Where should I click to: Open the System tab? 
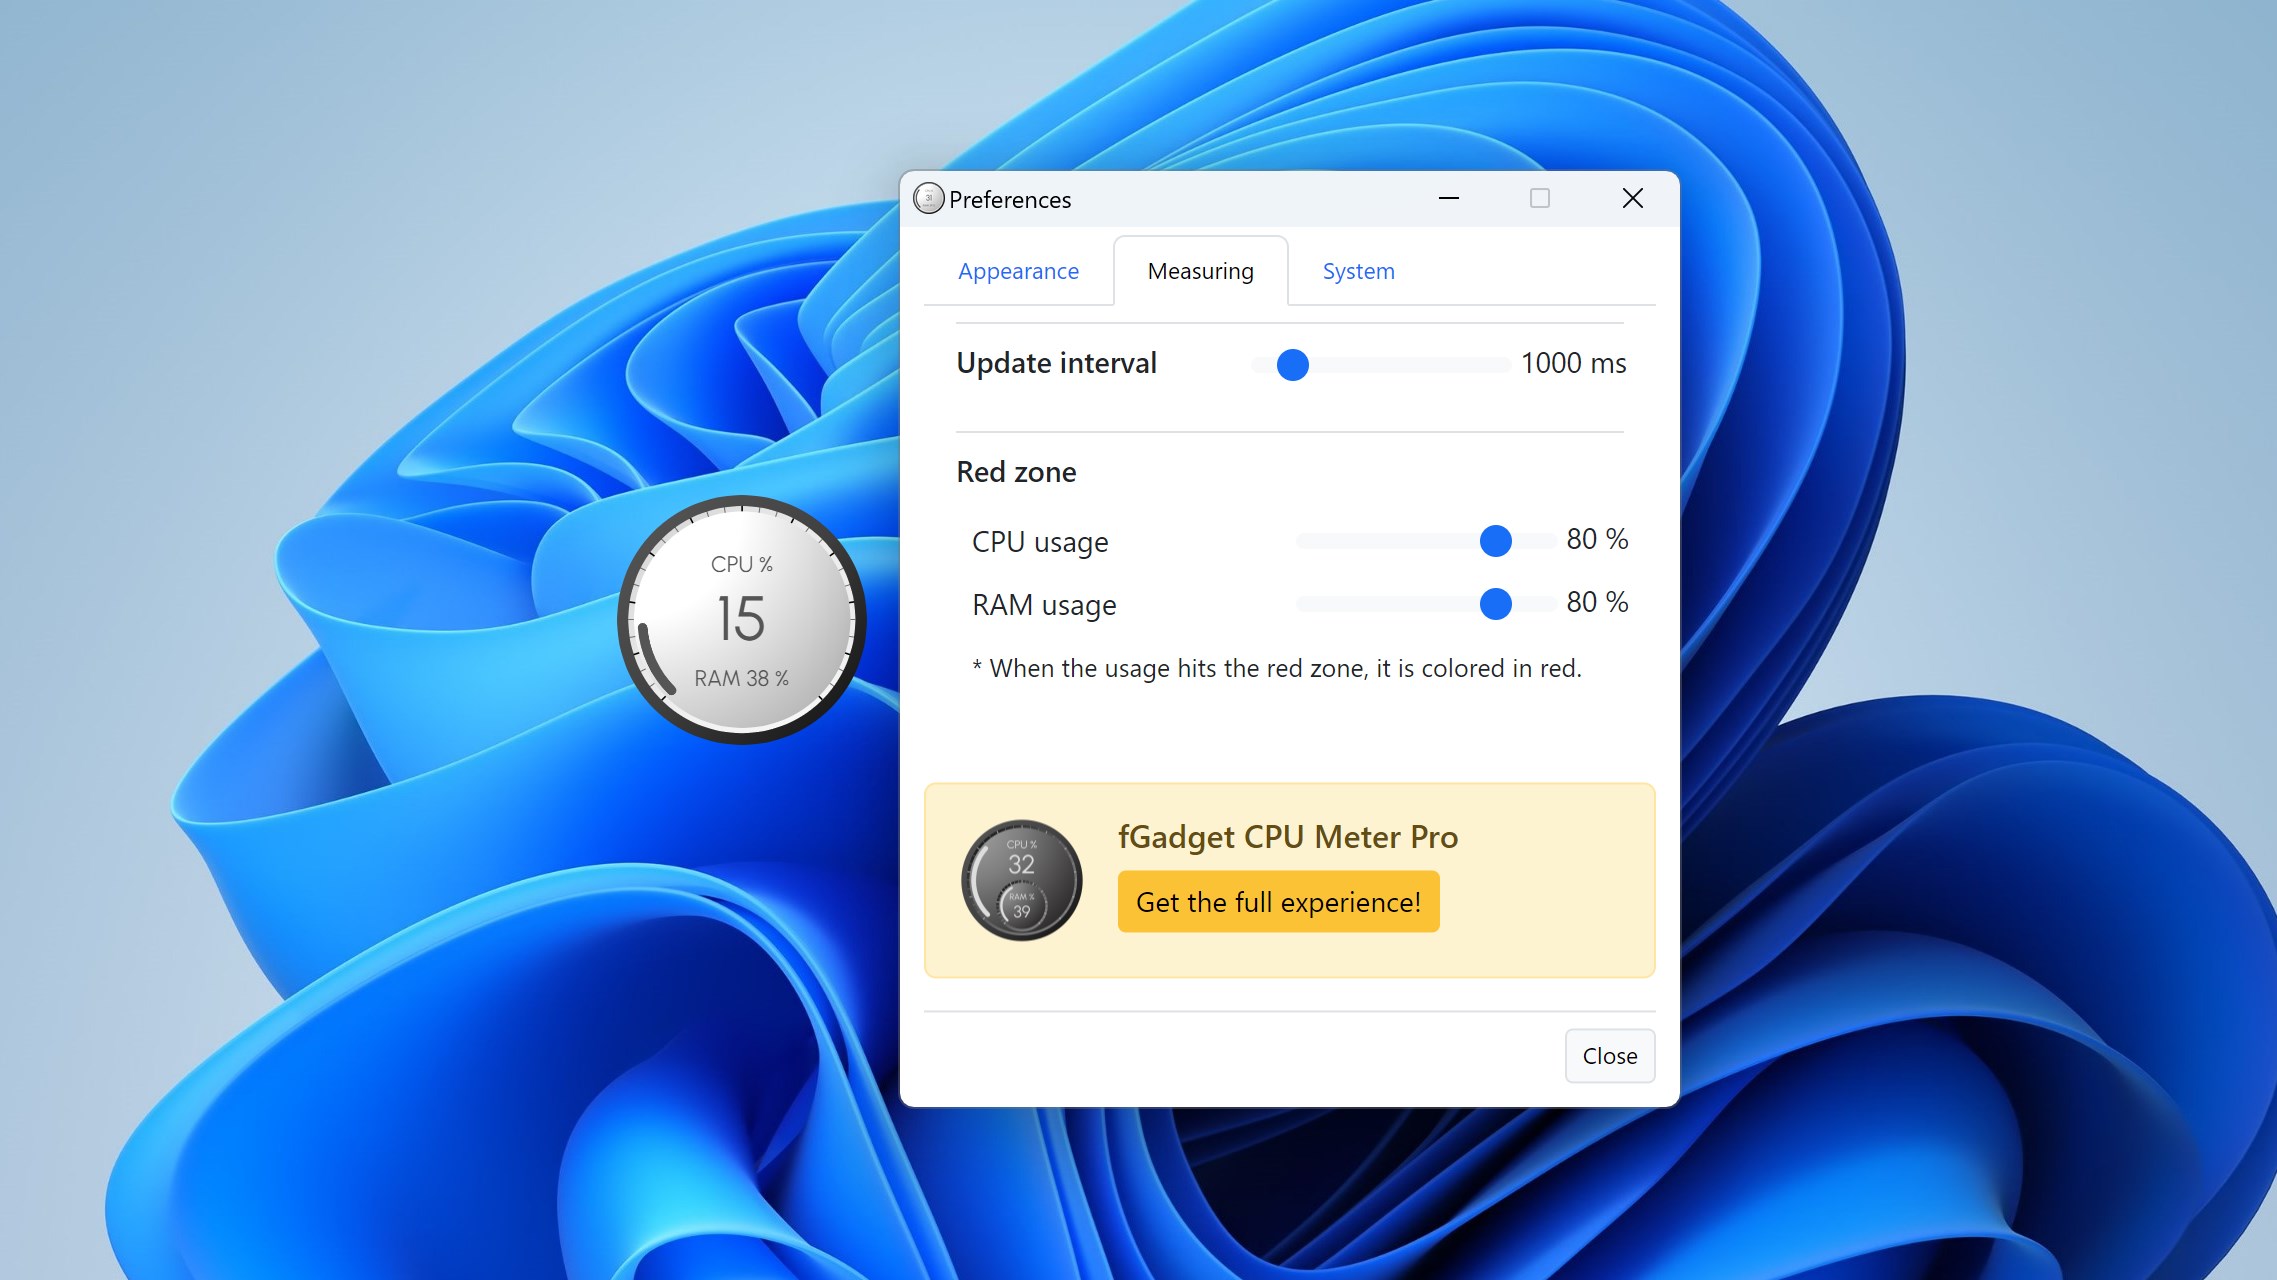(x=1358, y=271)
